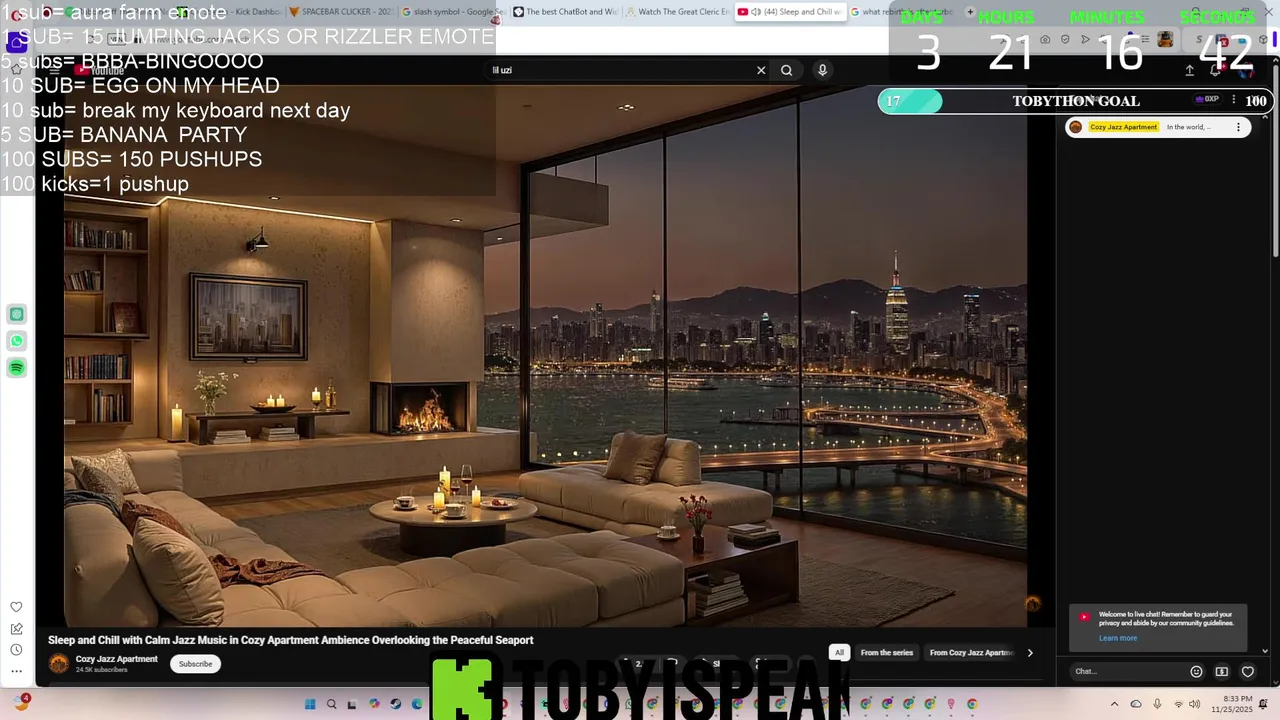Click the YouTube search magnifier button
Screen dimensions: 1280x720
(787, 70)
